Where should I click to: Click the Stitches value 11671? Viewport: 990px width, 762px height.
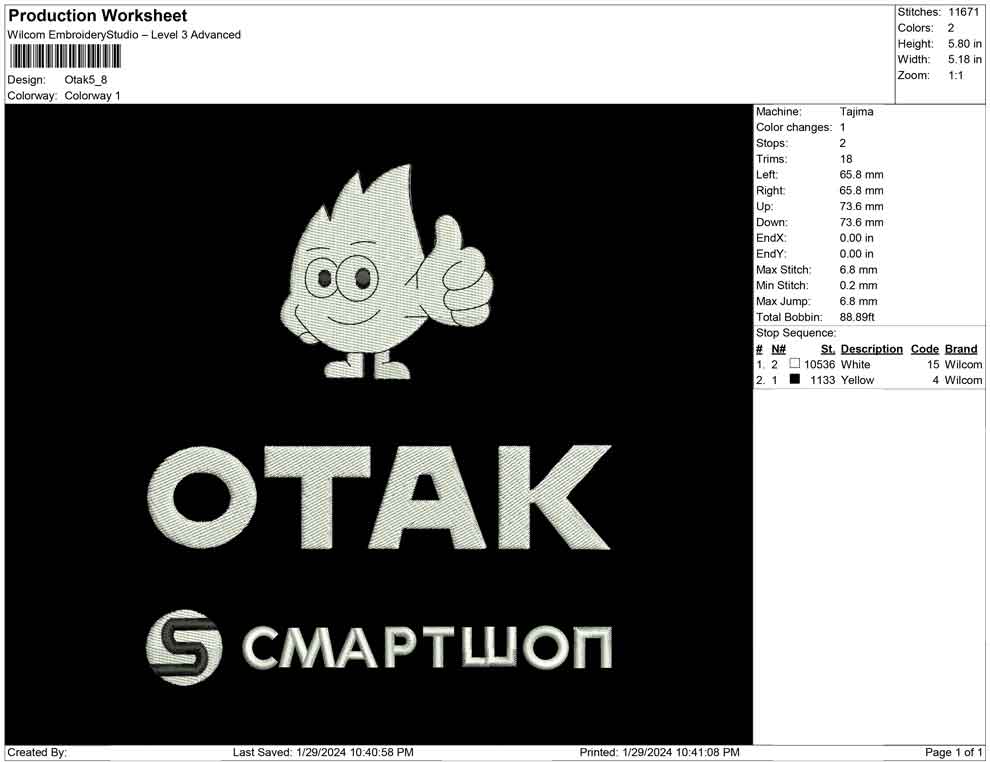click(x=964, y=12)
